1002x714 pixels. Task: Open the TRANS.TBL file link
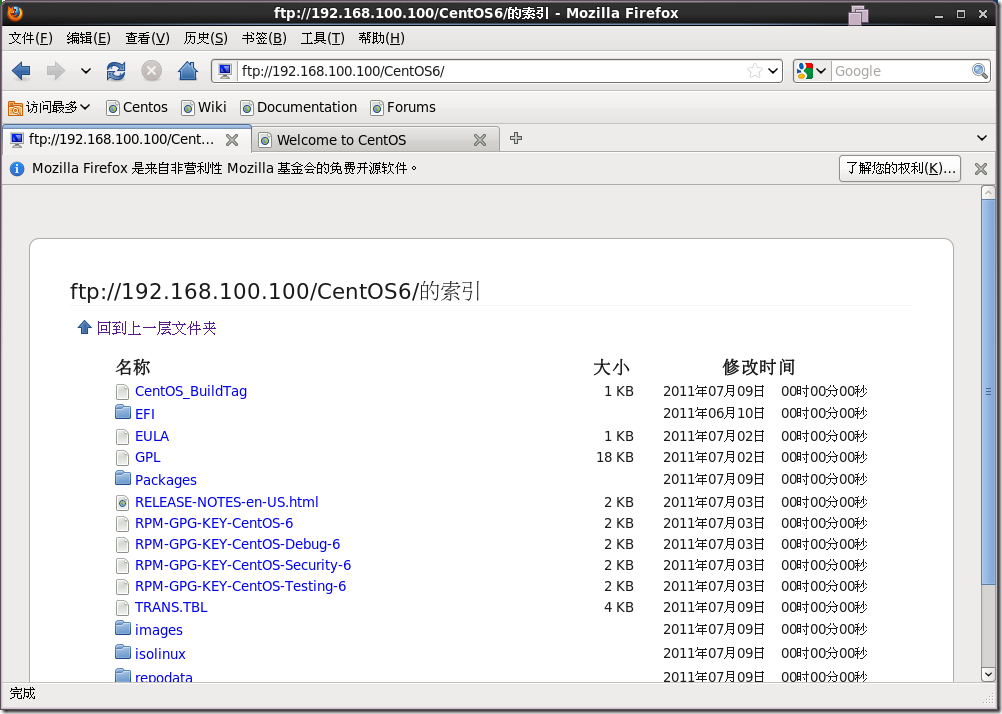tap(171, 608)
